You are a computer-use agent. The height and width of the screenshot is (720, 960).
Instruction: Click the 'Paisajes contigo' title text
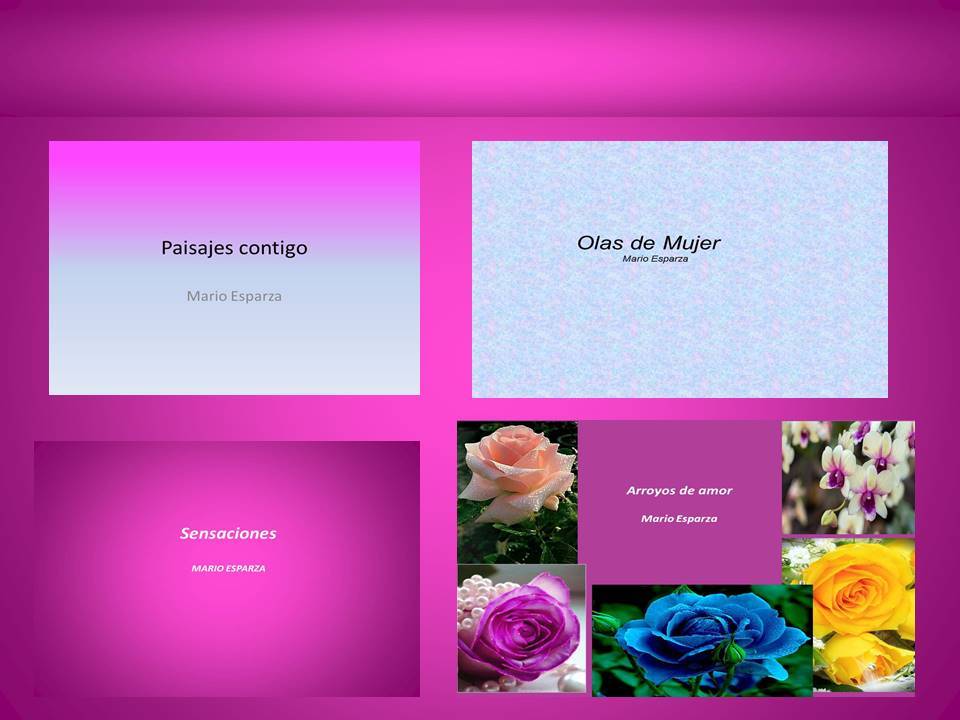pos(234,248)
